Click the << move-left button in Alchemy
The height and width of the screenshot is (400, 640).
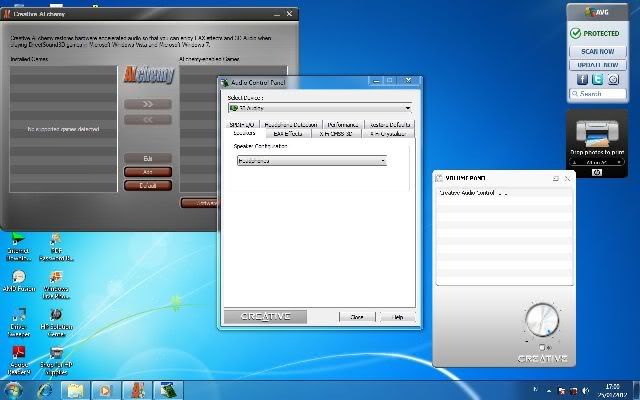[x=148, y=120]
